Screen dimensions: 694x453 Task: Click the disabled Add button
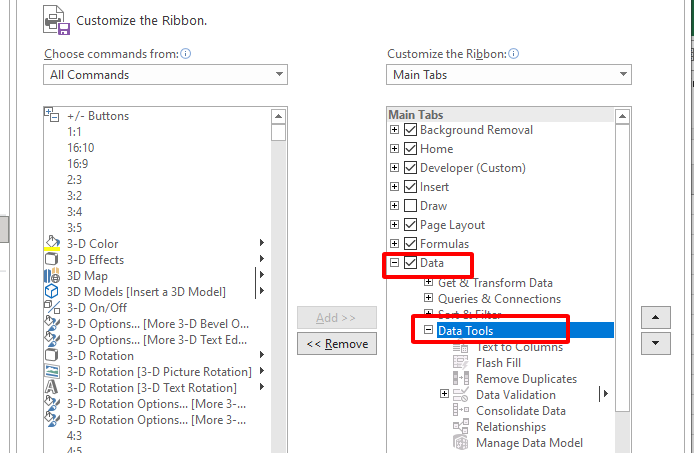point(337,317)
